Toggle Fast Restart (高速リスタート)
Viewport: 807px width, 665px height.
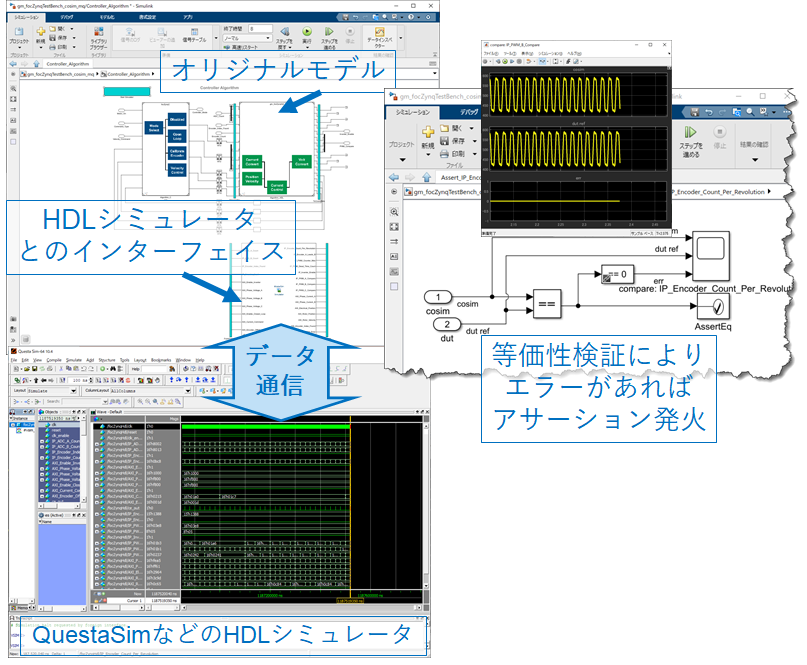pos(241,47)
